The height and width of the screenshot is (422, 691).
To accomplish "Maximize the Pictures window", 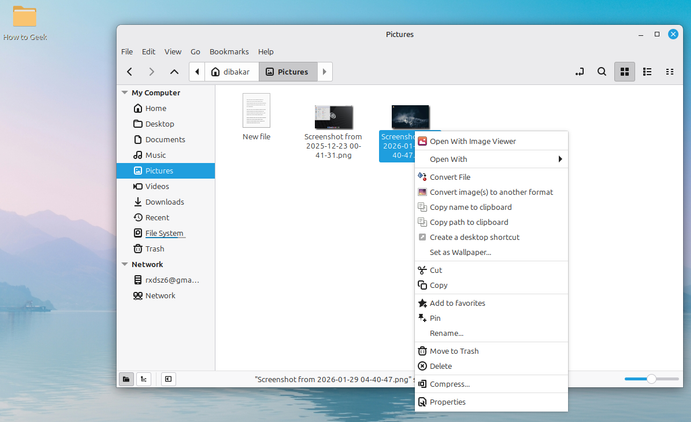I will pyautogui.click(x=657, y=34).
